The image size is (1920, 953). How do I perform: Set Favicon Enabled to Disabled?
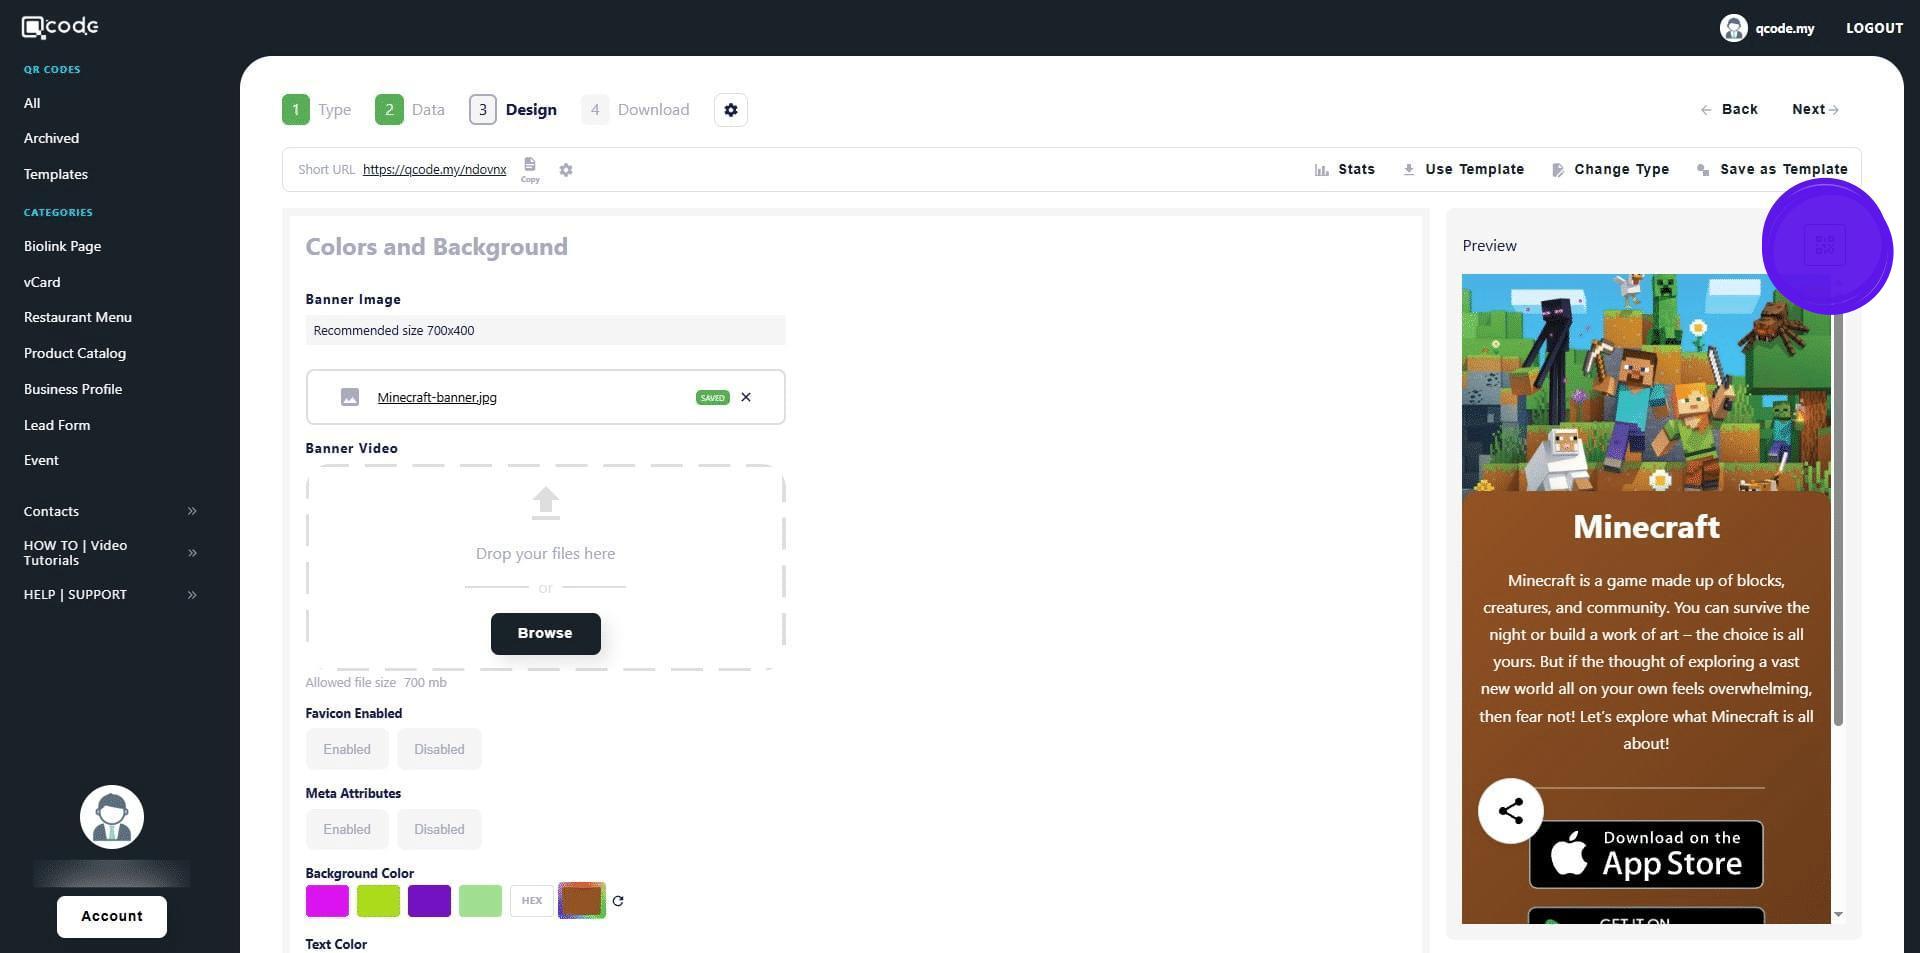click(x=439, y=749)
